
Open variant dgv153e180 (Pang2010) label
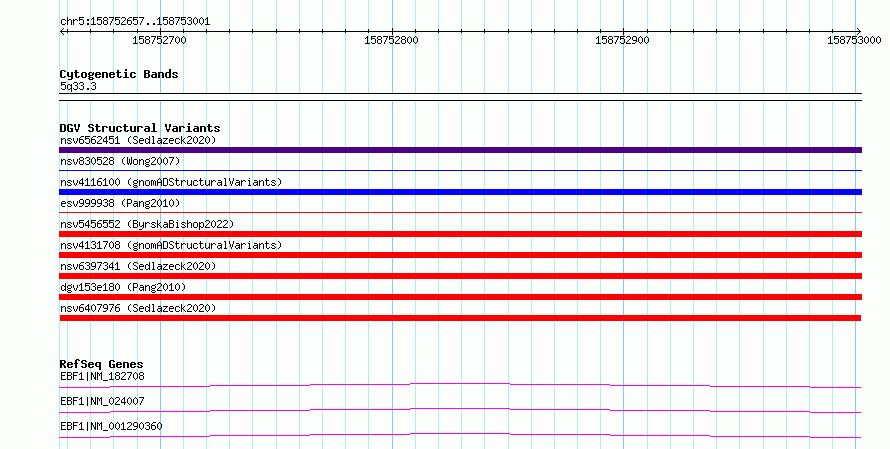coord(123,287)
